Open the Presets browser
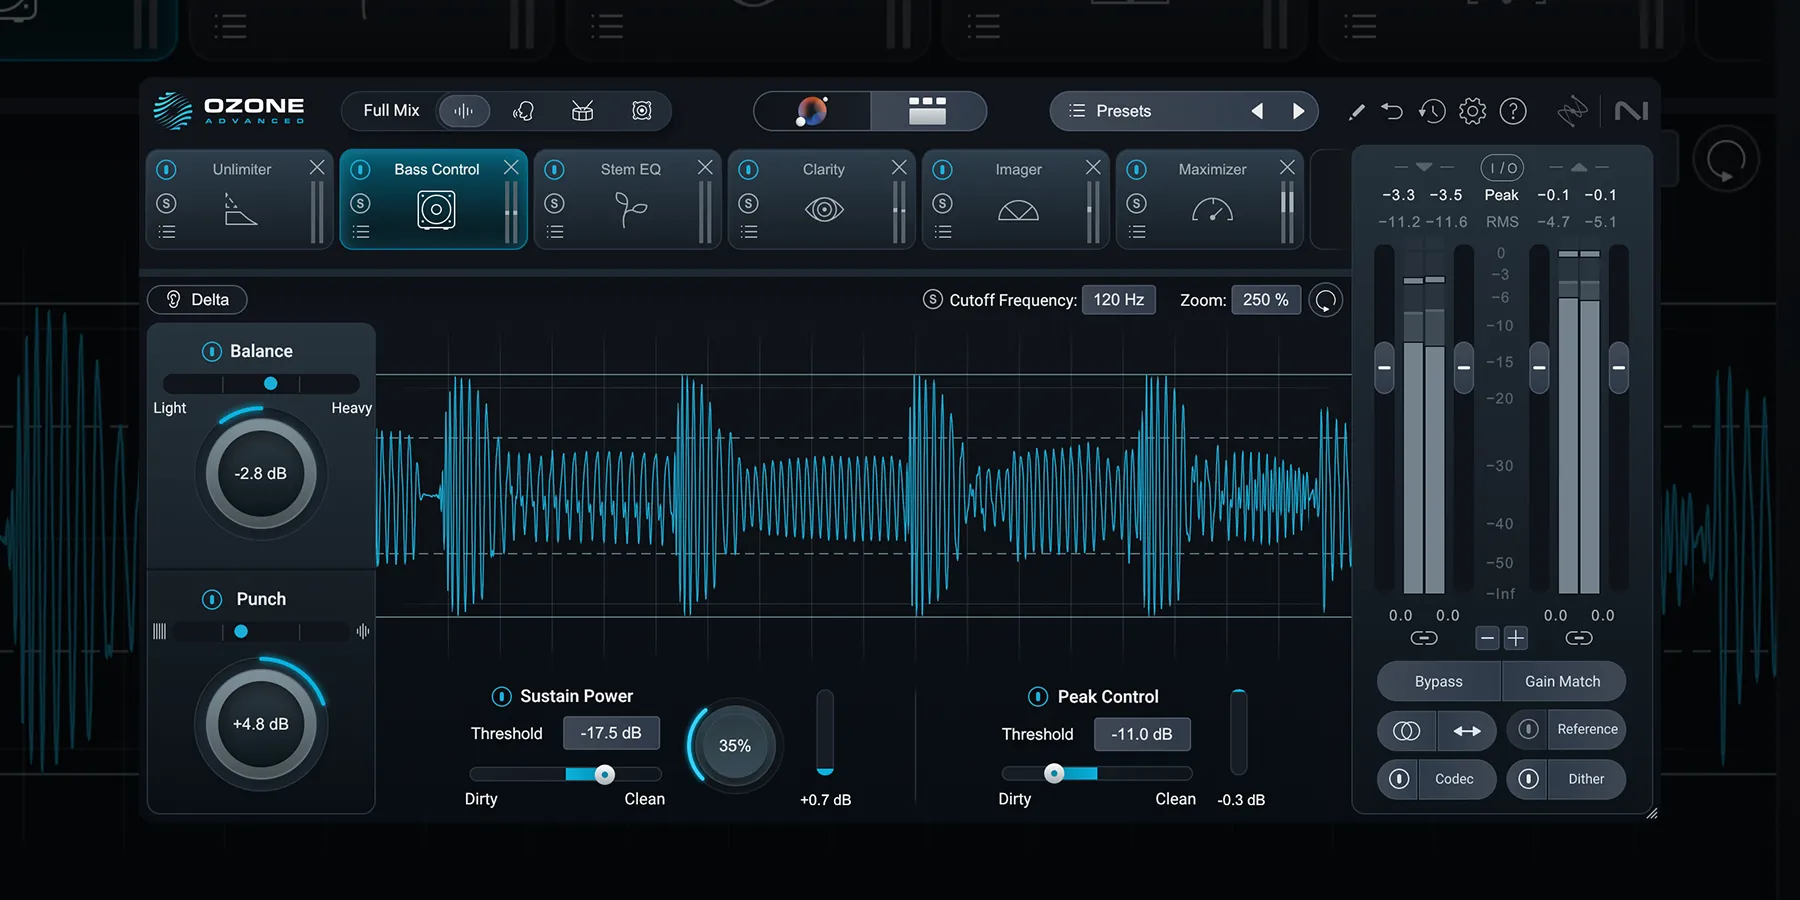Image resolution: width=1800 pixels, height=900 pixels. tap(1110, 111)
